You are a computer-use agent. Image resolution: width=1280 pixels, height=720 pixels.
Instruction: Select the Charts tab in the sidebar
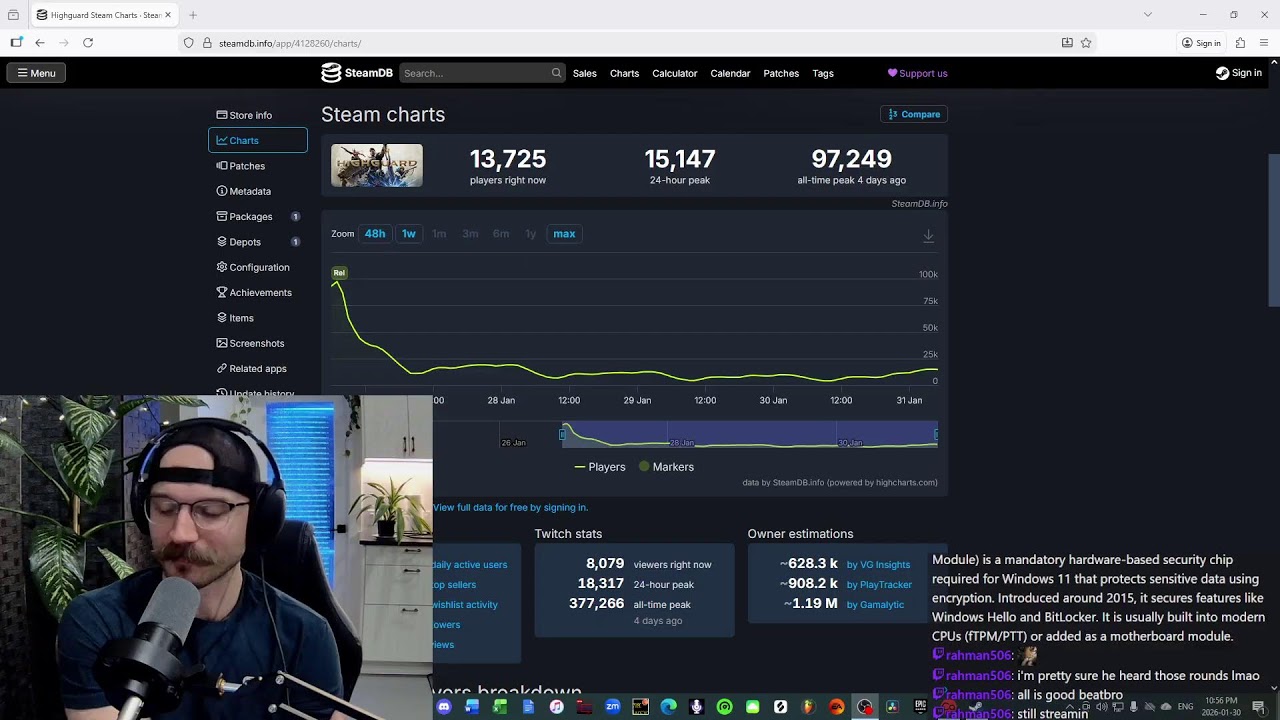[x=258, y=140]
